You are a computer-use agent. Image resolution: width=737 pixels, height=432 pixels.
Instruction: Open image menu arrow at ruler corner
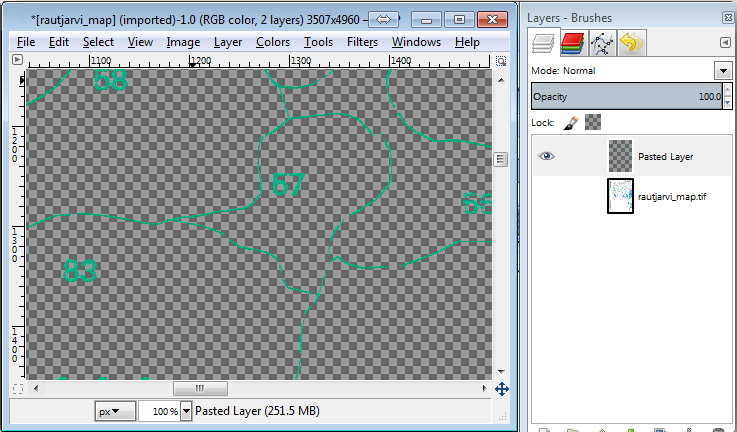coord(17,60)
